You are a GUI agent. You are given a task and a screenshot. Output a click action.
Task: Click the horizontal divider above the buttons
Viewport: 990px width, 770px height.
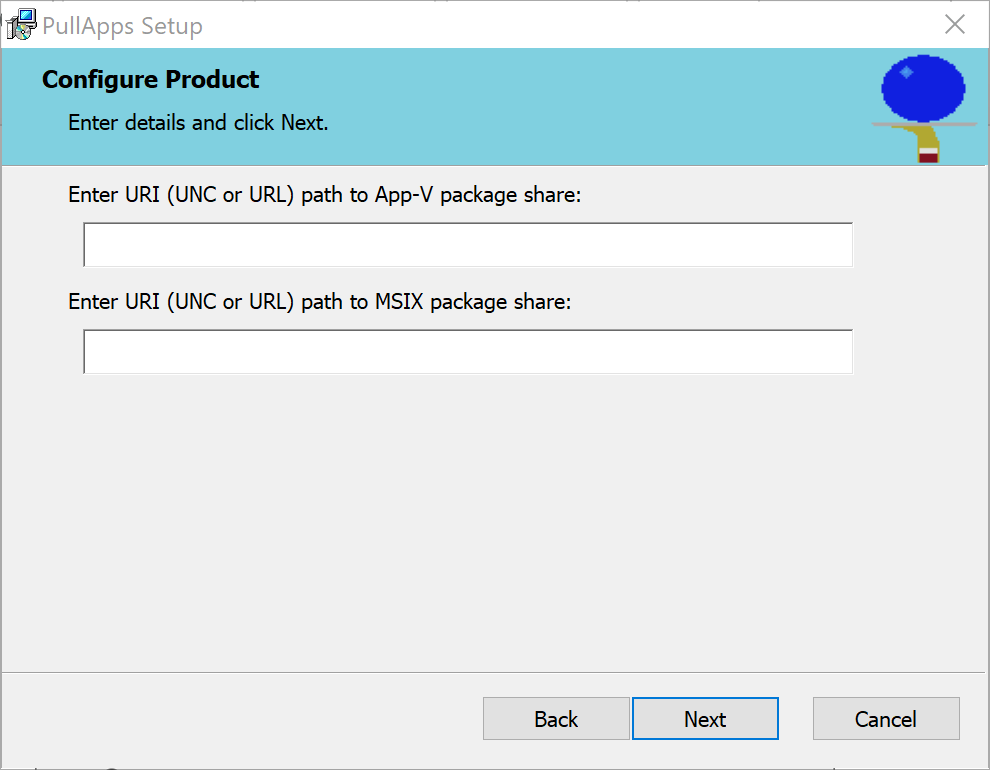(x=493, y=672)
